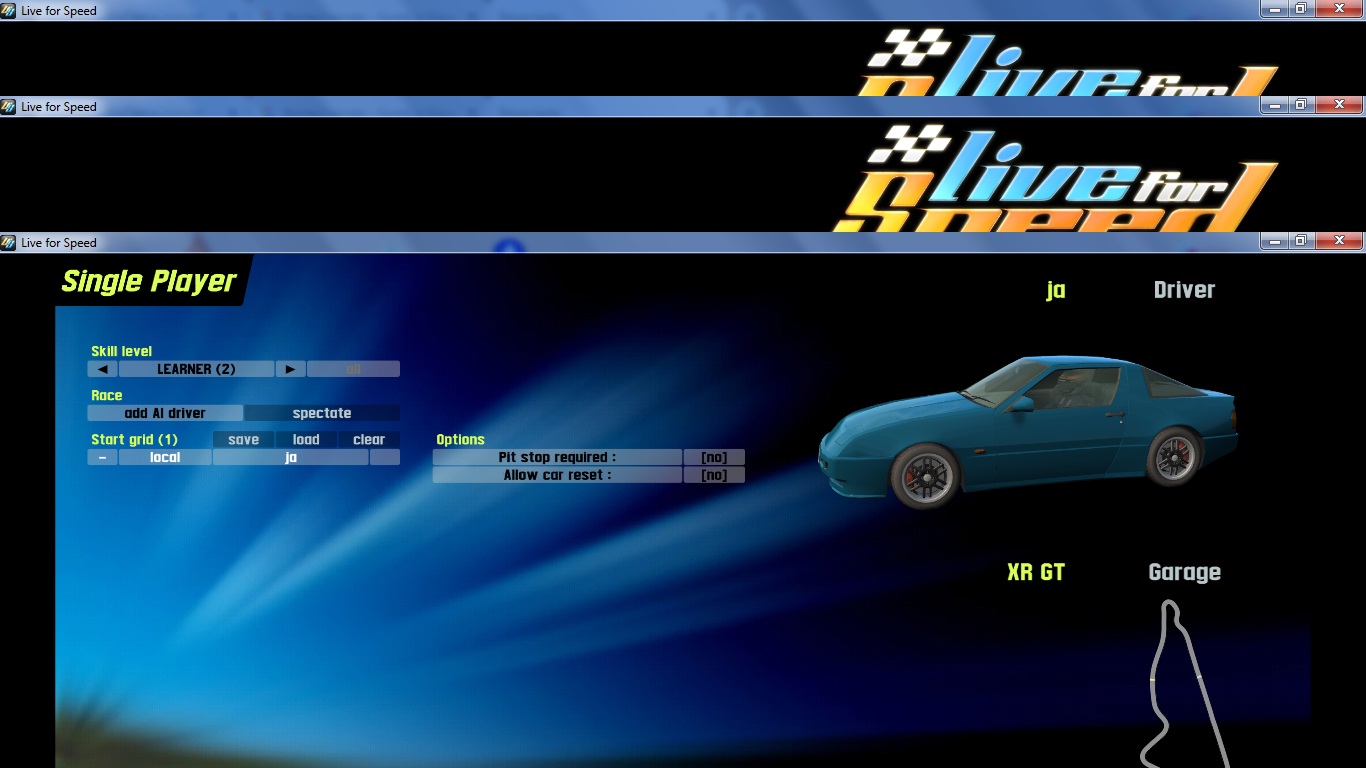
Task: Remove driver with the minus button
Action: point(103,457)
